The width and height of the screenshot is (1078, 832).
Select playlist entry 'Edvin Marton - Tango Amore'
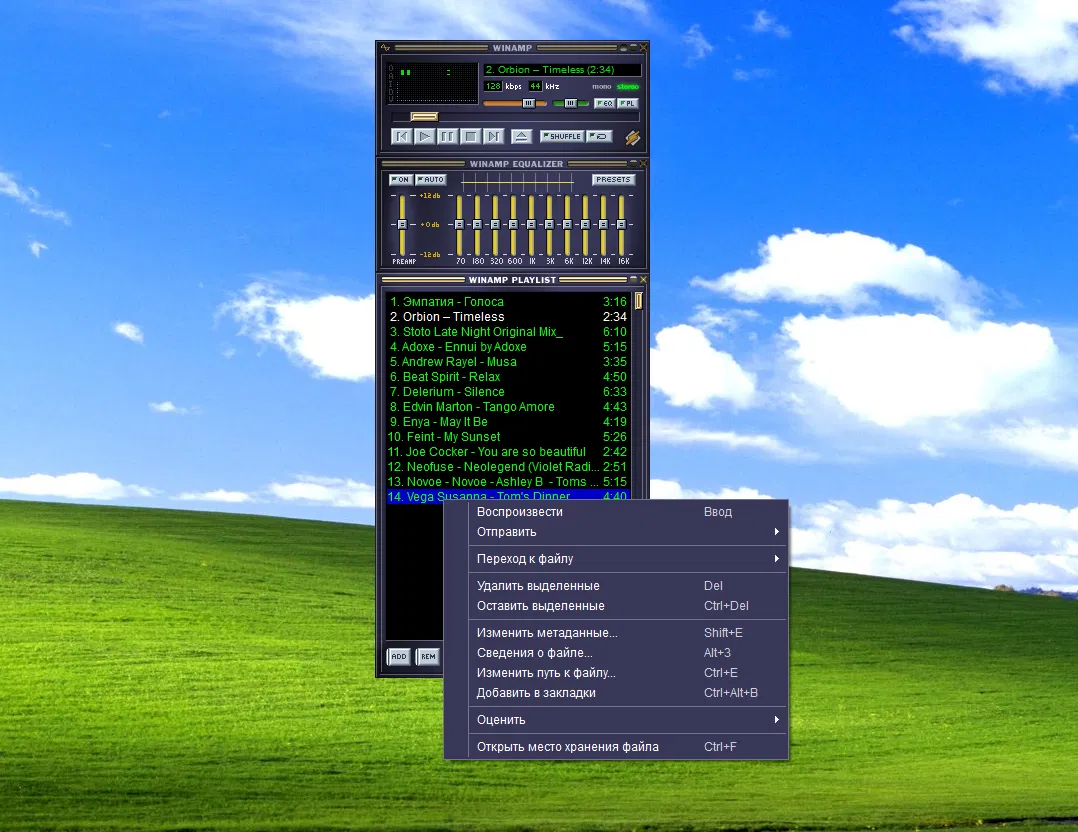(508, 407)
